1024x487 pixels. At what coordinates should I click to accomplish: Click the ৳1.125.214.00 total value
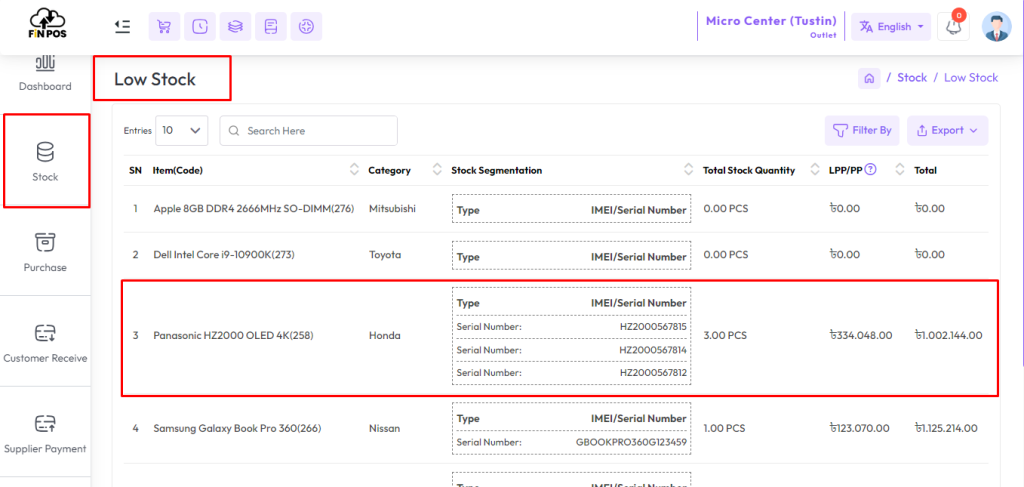(946, 429)
